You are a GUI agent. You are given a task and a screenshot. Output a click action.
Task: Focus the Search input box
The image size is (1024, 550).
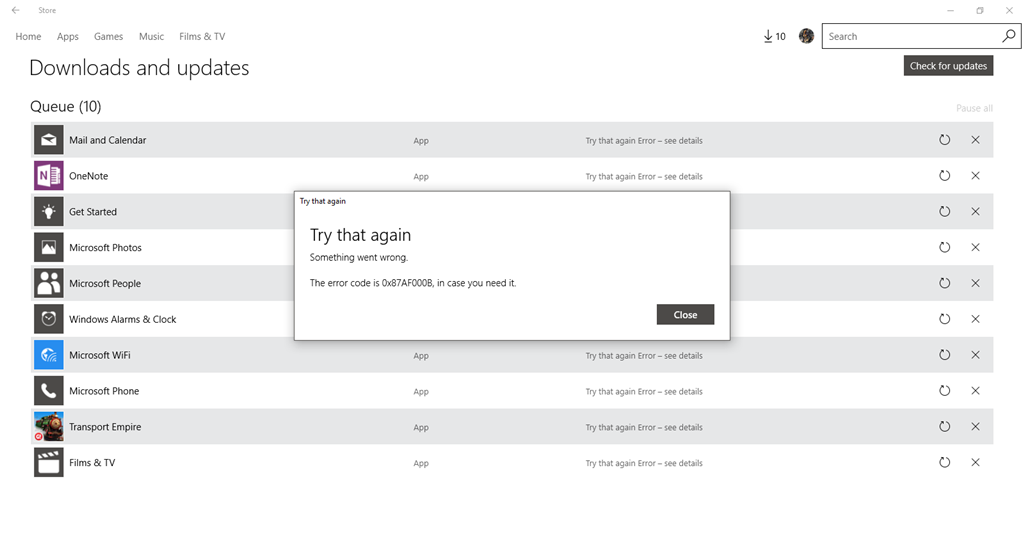click(912, 37)
